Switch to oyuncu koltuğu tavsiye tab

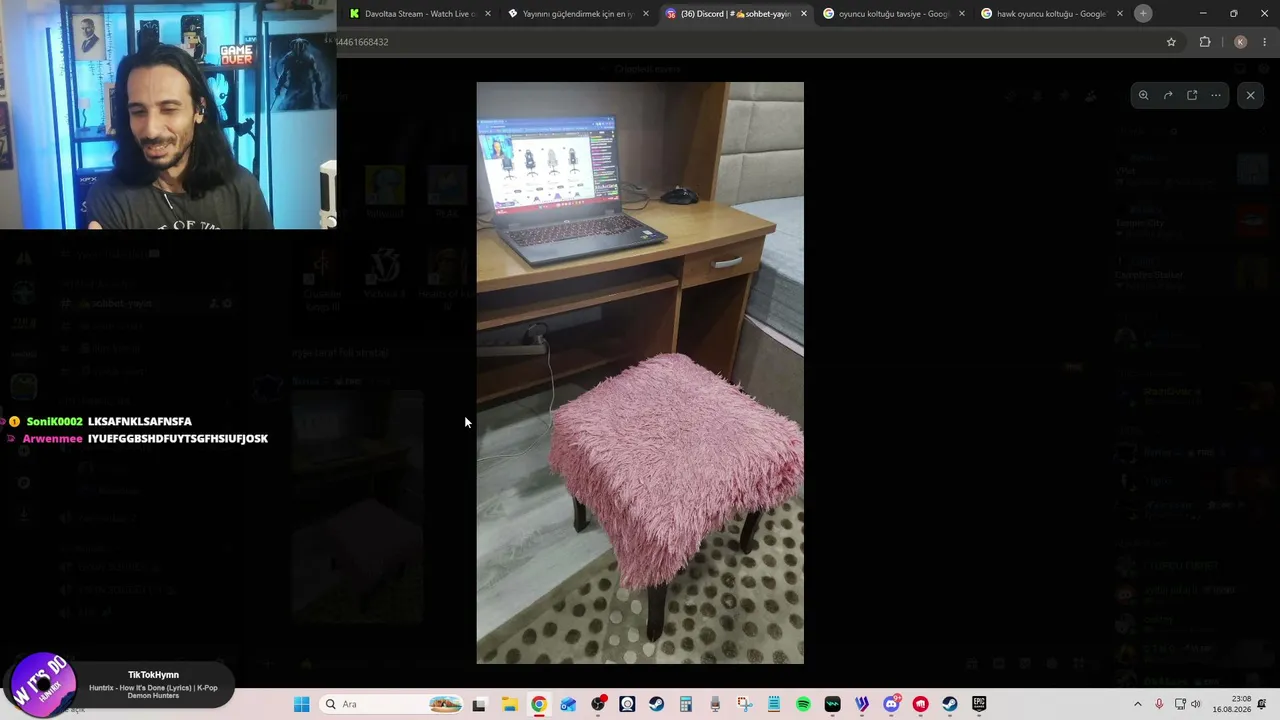[x=893, y=14]
